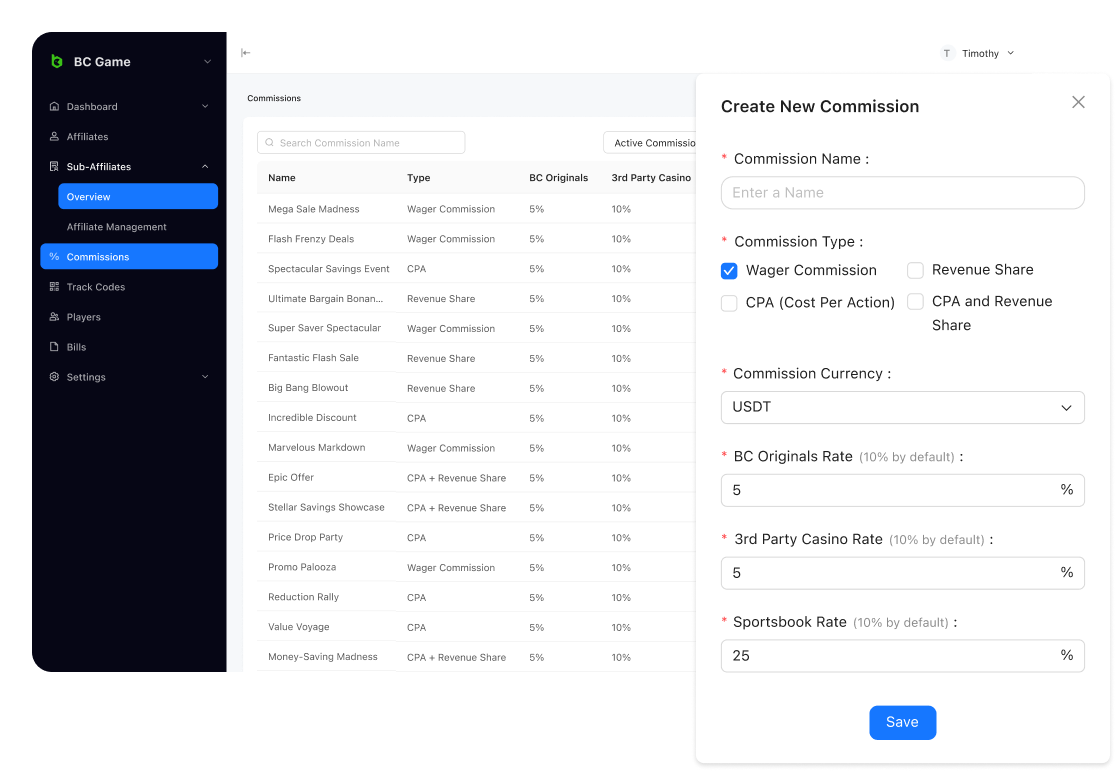Collapse the Sub-Affiliates sidebar section
Screen dimensions: 1116x771
205,167
